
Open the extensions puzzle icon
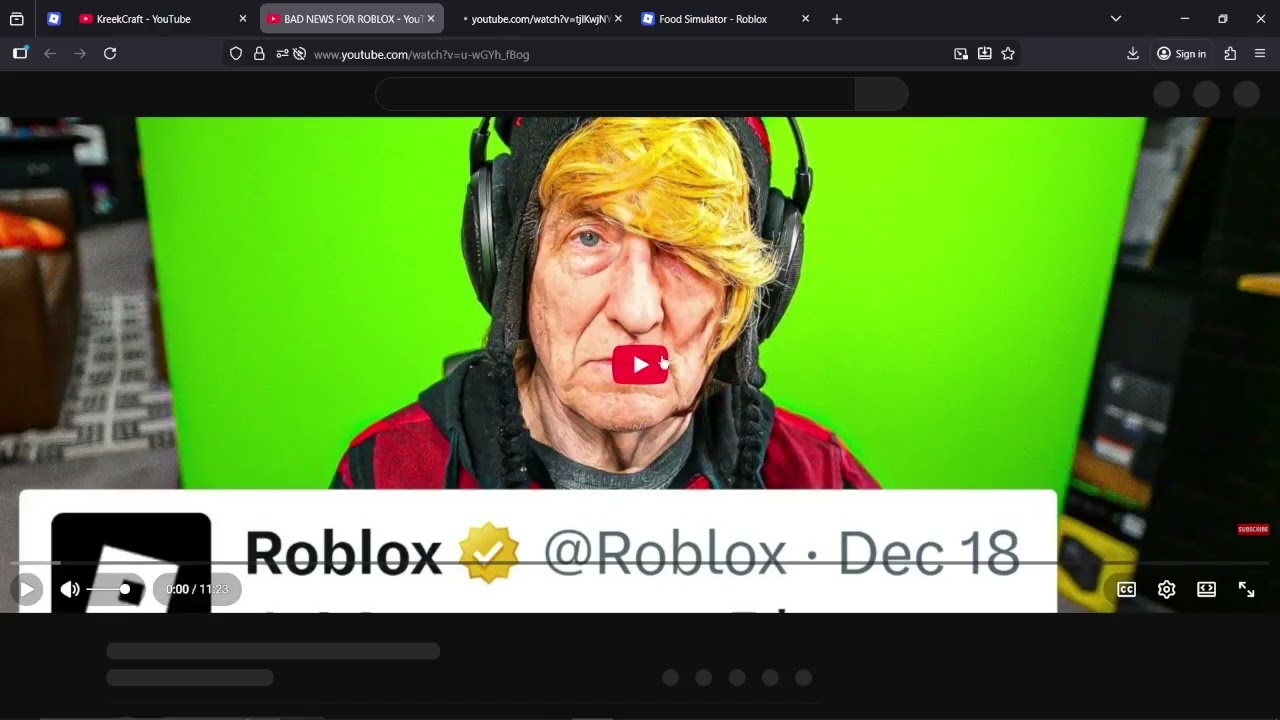coord(1230,54)
